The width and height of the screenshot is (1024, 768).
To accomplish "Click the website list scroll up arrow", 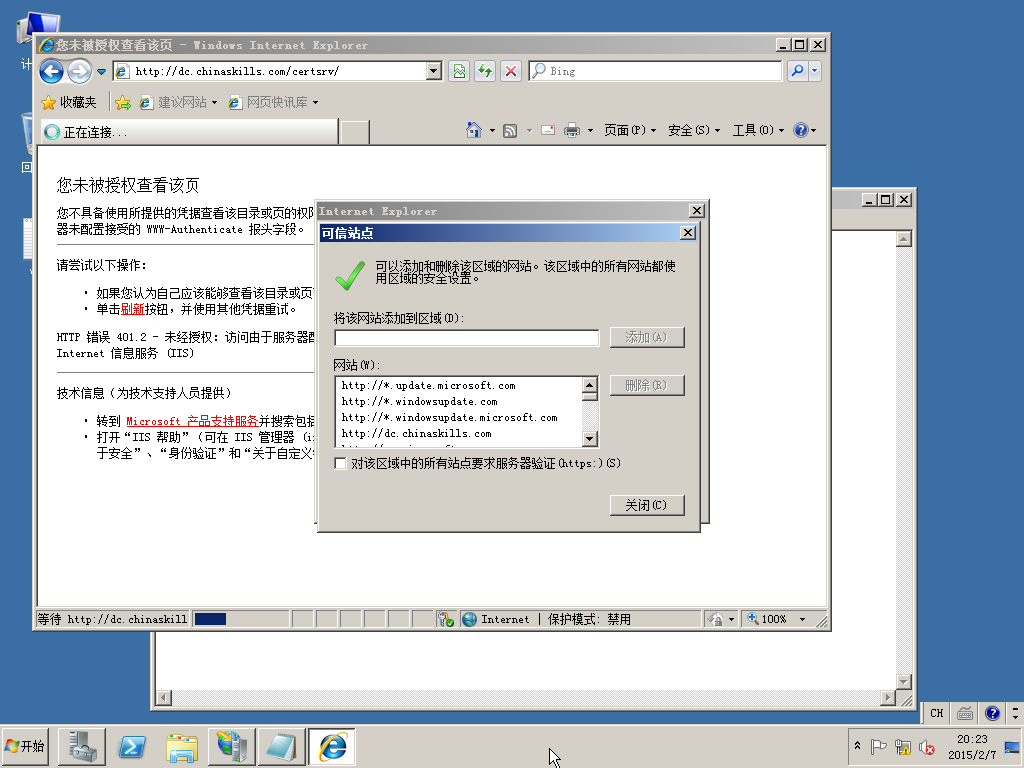I will [590, 385].
